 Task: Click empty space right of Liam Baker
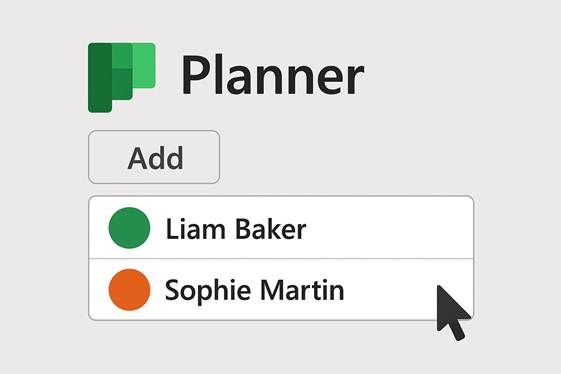[388, 228]
